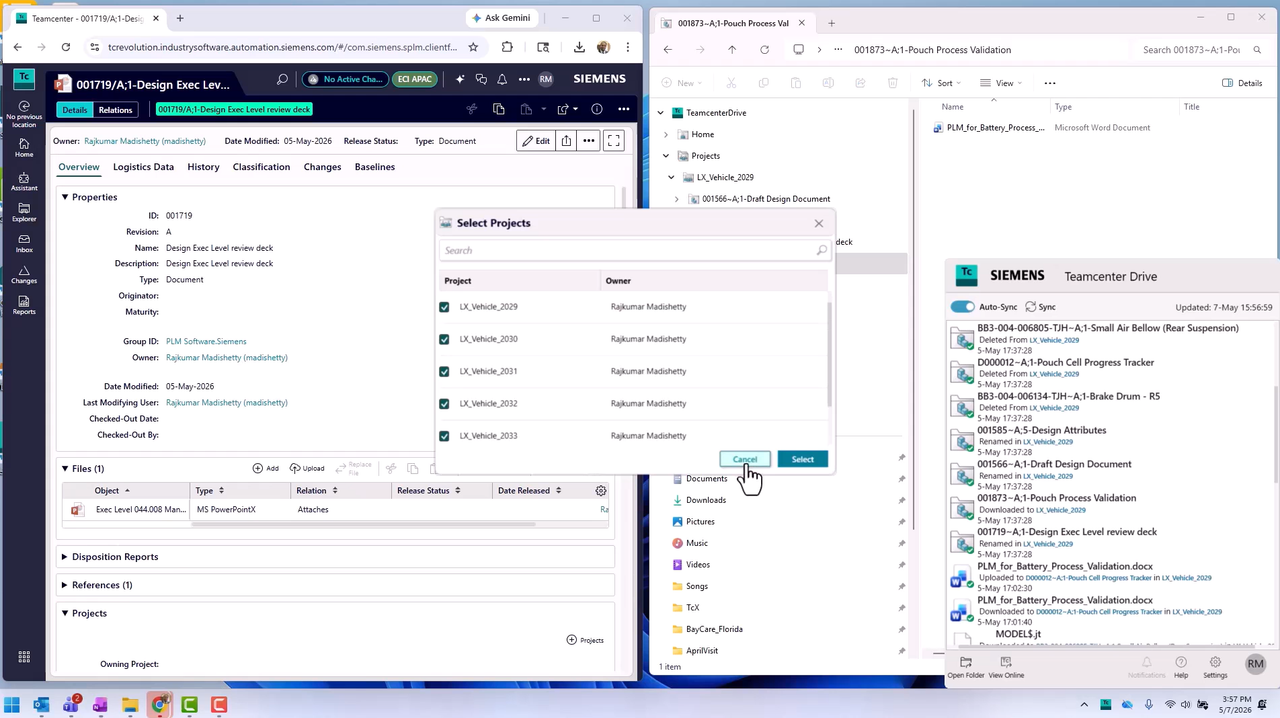This screenshot has width=1280, height=718.
Task: Switch to the Baselines tab
Action: pos(375,167)
